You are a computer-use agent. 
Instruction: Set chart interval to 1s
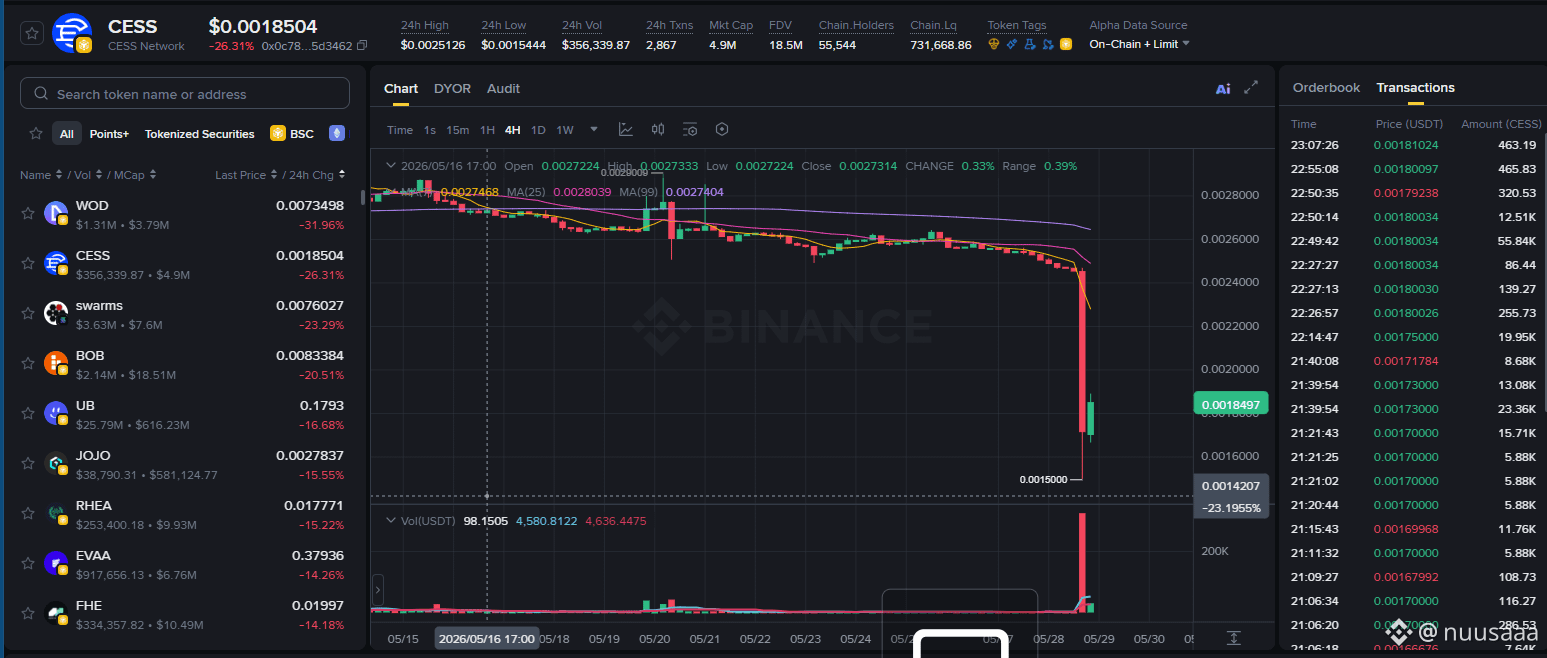(430, 130)
